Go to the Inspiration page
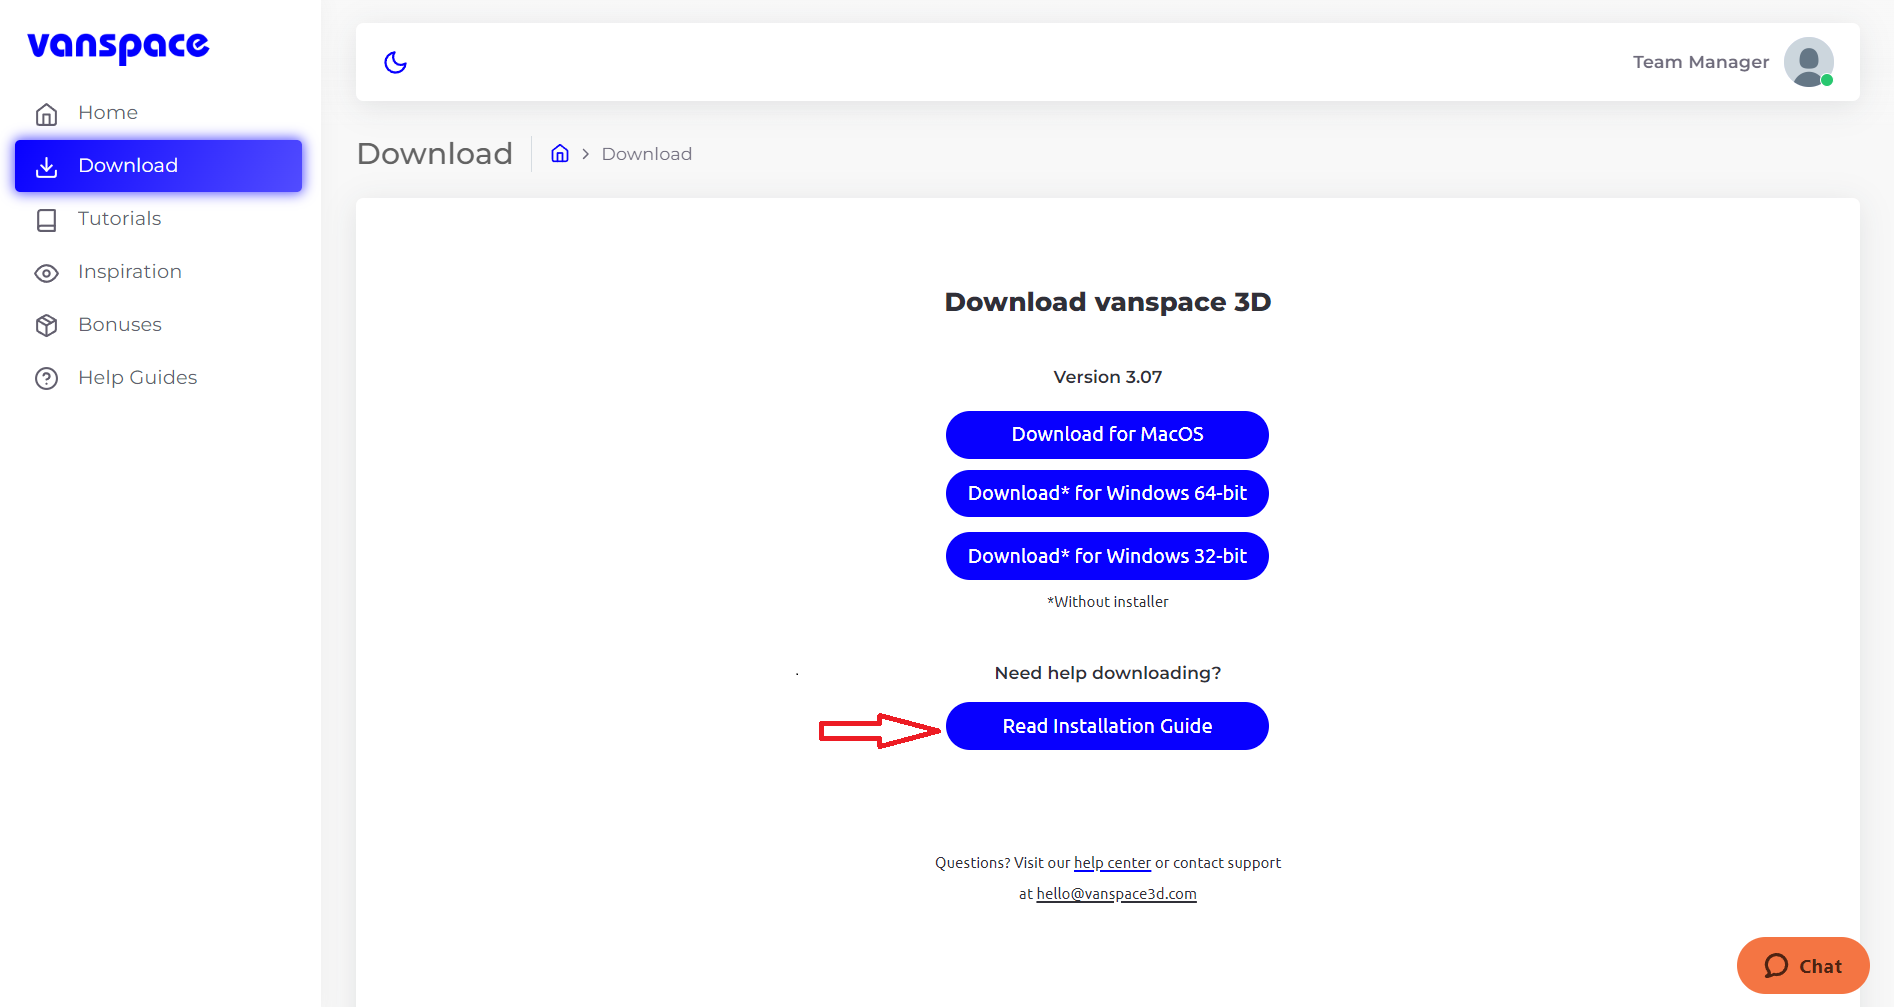1894x1007 pixels. [130, 272]
